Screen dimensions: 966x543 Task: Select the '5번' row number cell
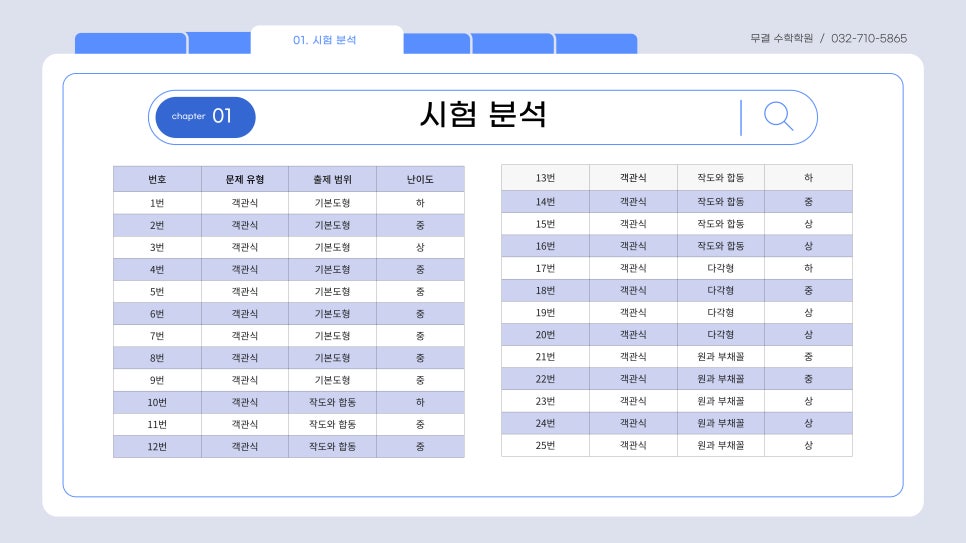(x=157, y=292)
